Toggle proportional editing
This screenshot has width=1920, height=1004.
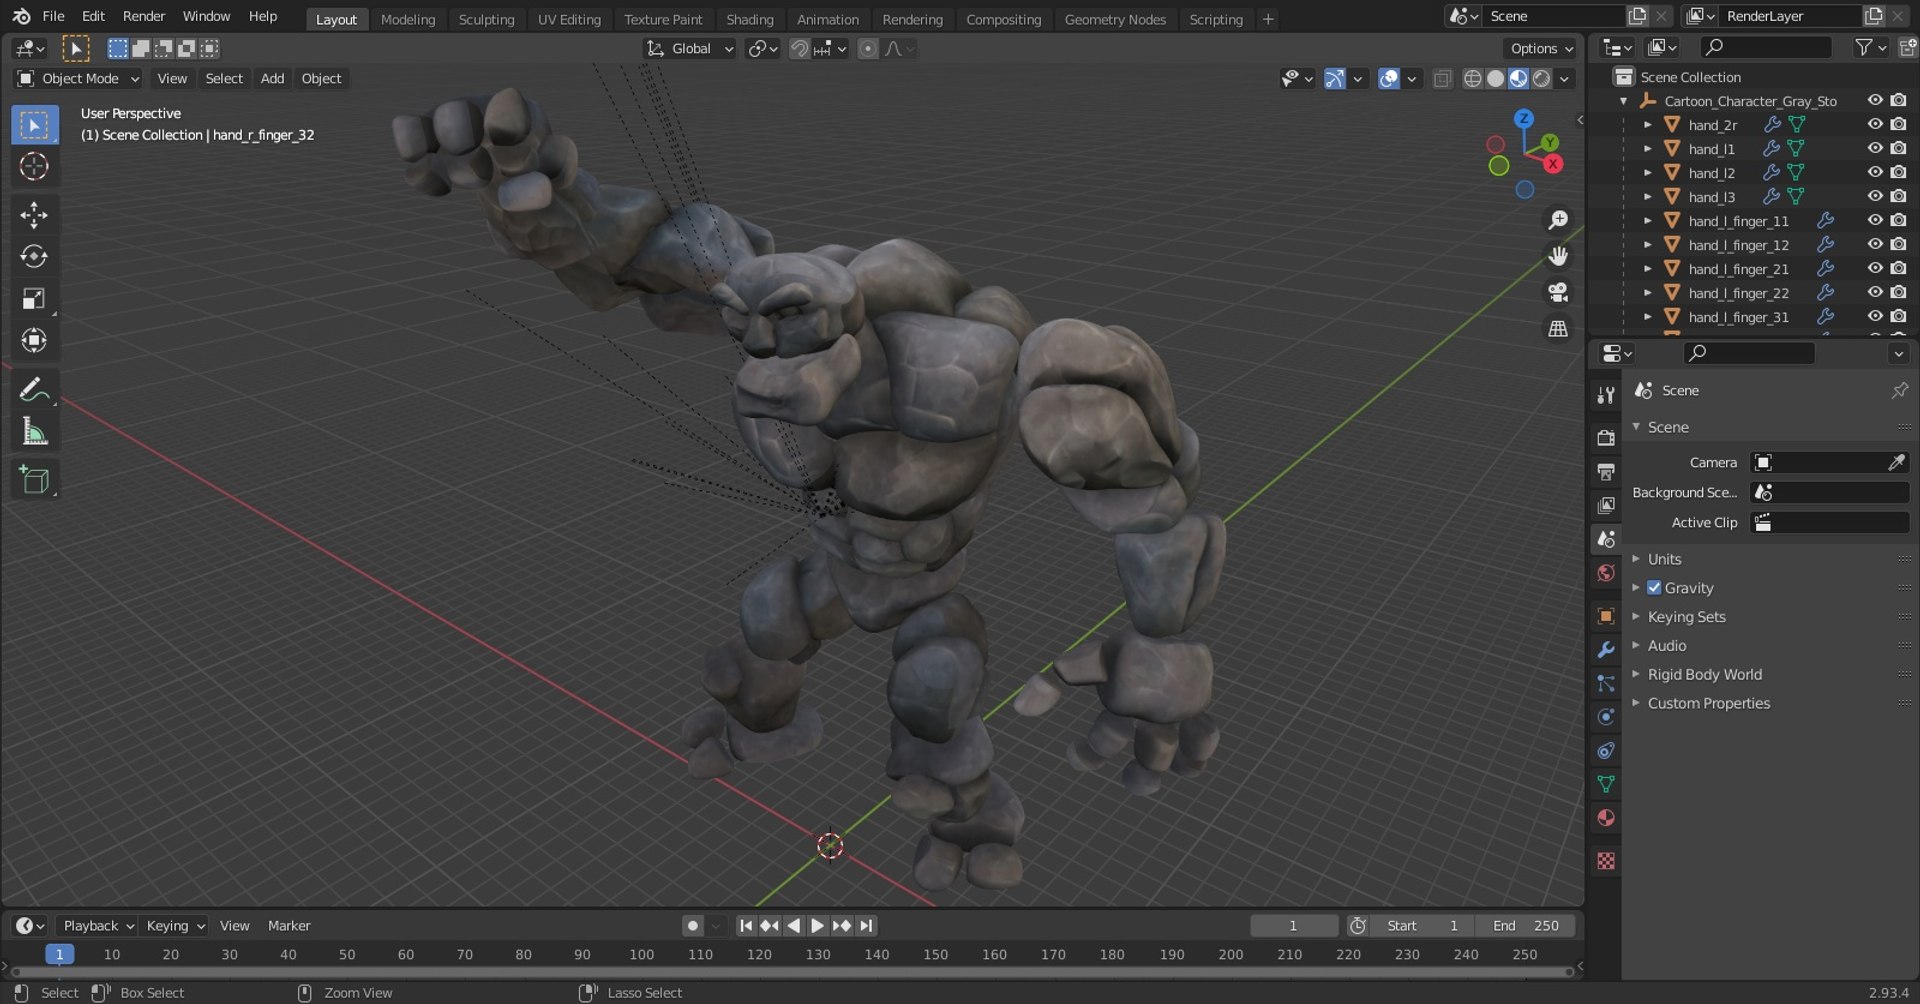pyautogui.click(x=868, y=49)
